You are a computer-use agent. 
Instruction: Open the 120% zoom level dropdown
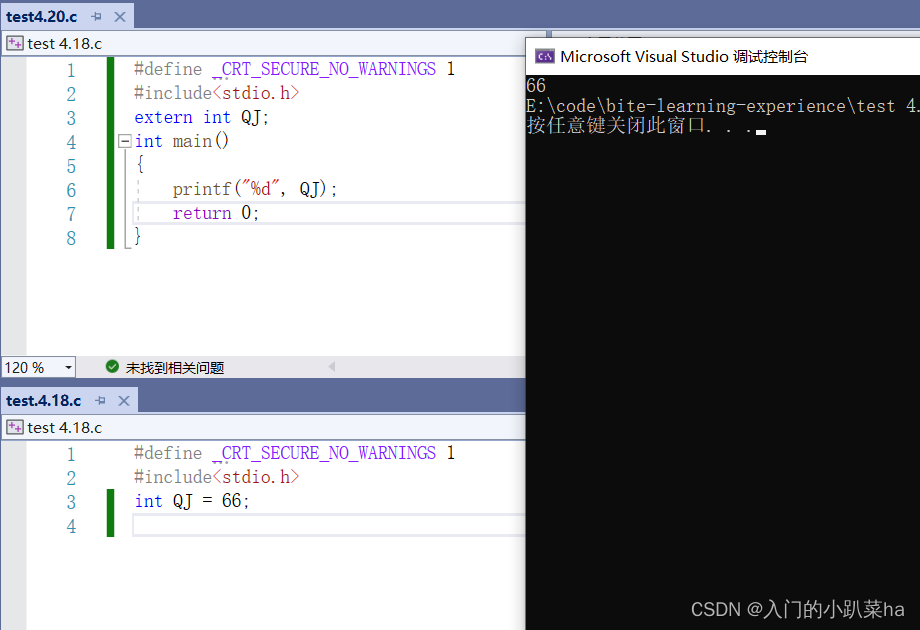[67, 366]
